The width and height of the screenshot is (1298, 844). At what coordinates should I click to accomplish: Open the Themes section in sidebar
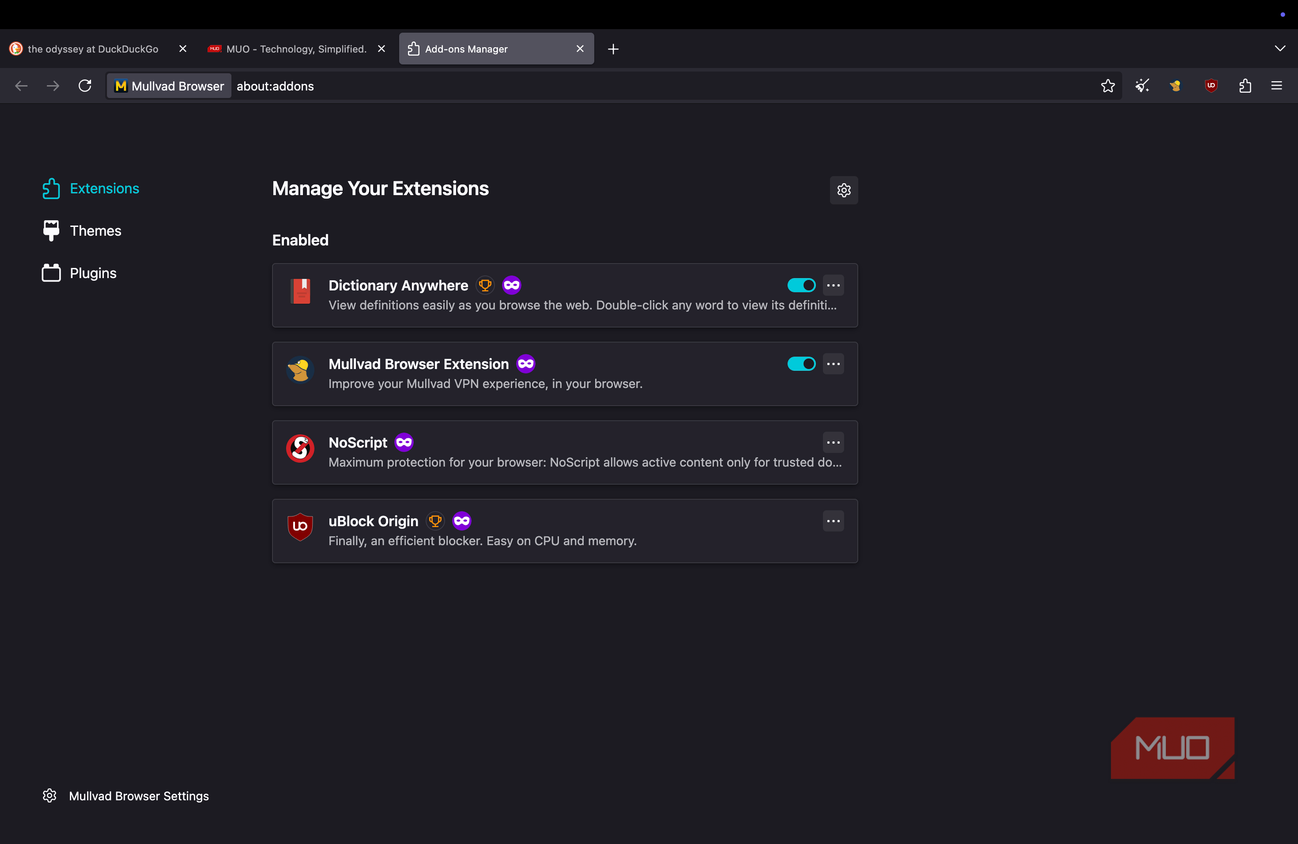coord(81,231)
